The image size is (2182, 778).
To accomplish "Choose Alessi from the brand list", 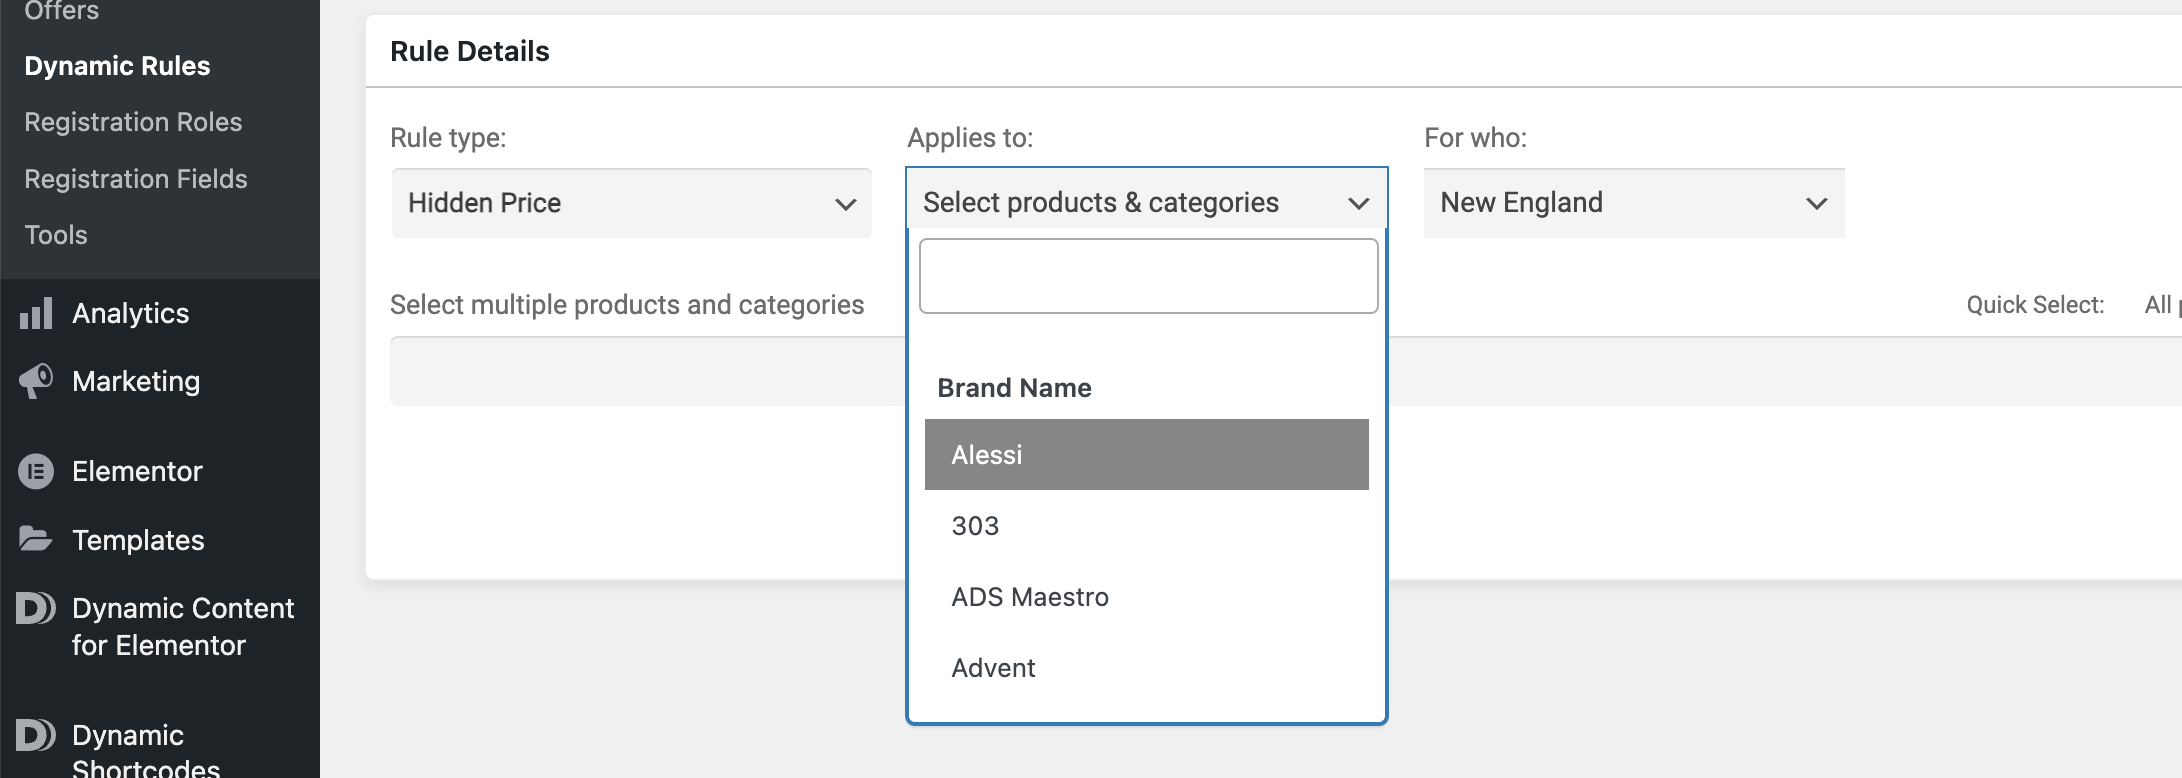I will pos(1146,455).
